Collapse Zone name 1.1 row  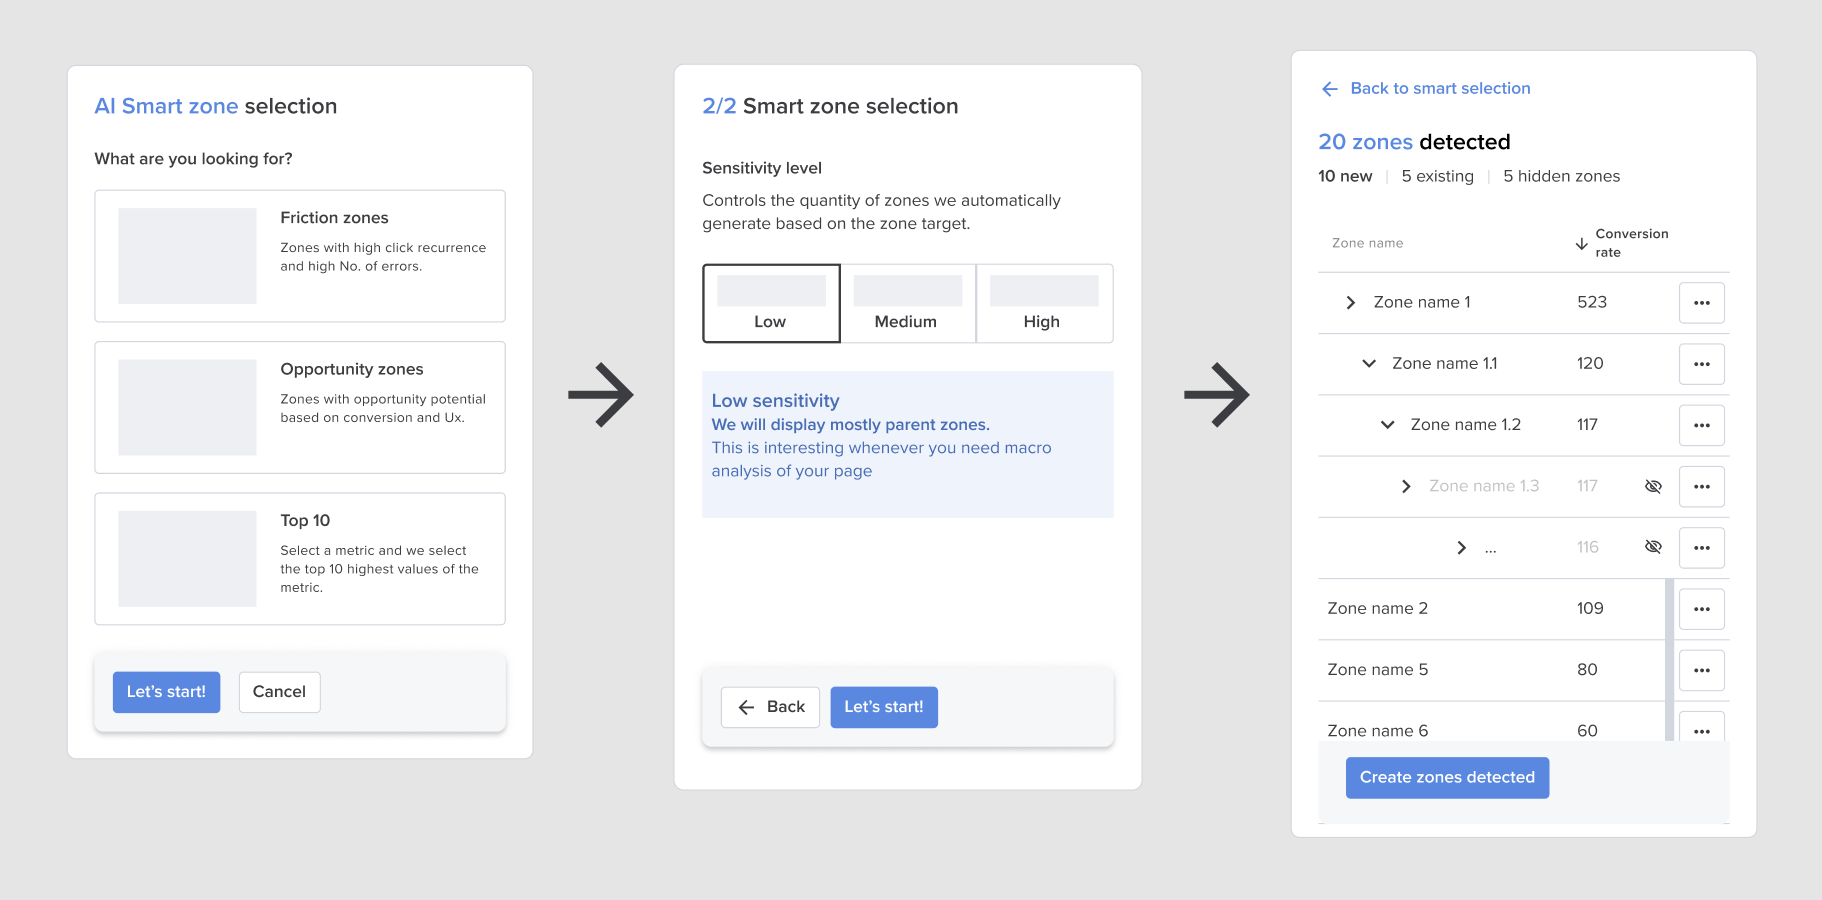[x=1369, y=364]
